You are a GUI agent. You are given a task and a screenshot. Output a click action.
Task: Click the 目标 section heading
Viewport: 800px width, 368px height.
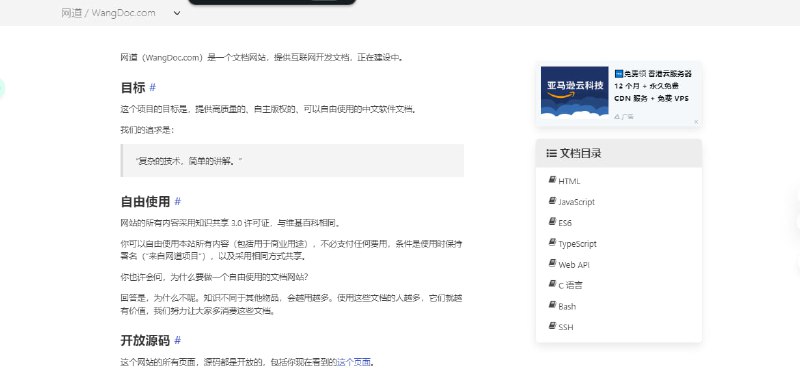pos(133,88)
